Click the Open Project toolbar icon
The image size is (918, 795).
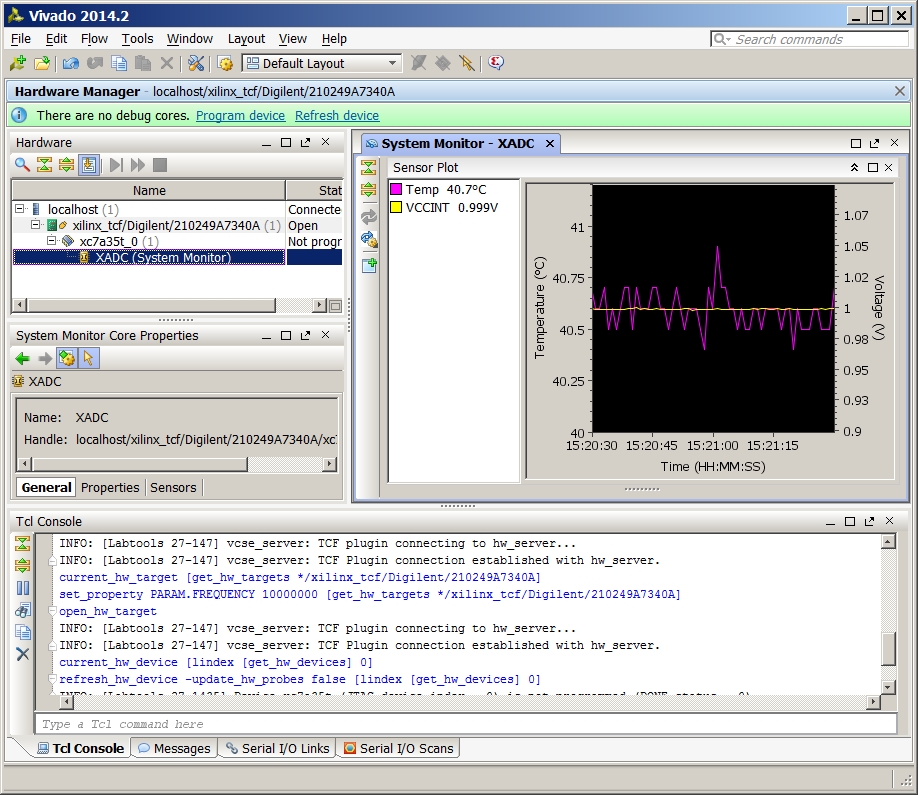(42, 63)
